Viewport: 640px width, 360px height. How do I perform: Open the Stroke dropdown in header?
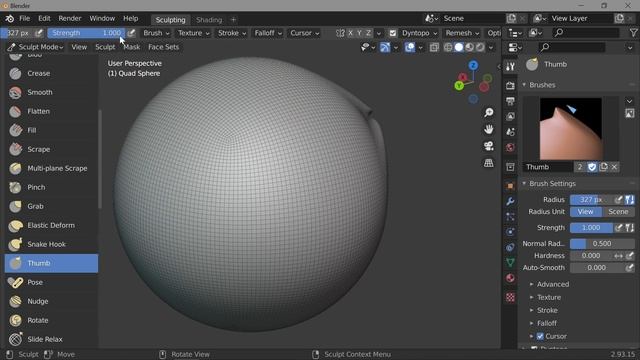click(232, 33)
